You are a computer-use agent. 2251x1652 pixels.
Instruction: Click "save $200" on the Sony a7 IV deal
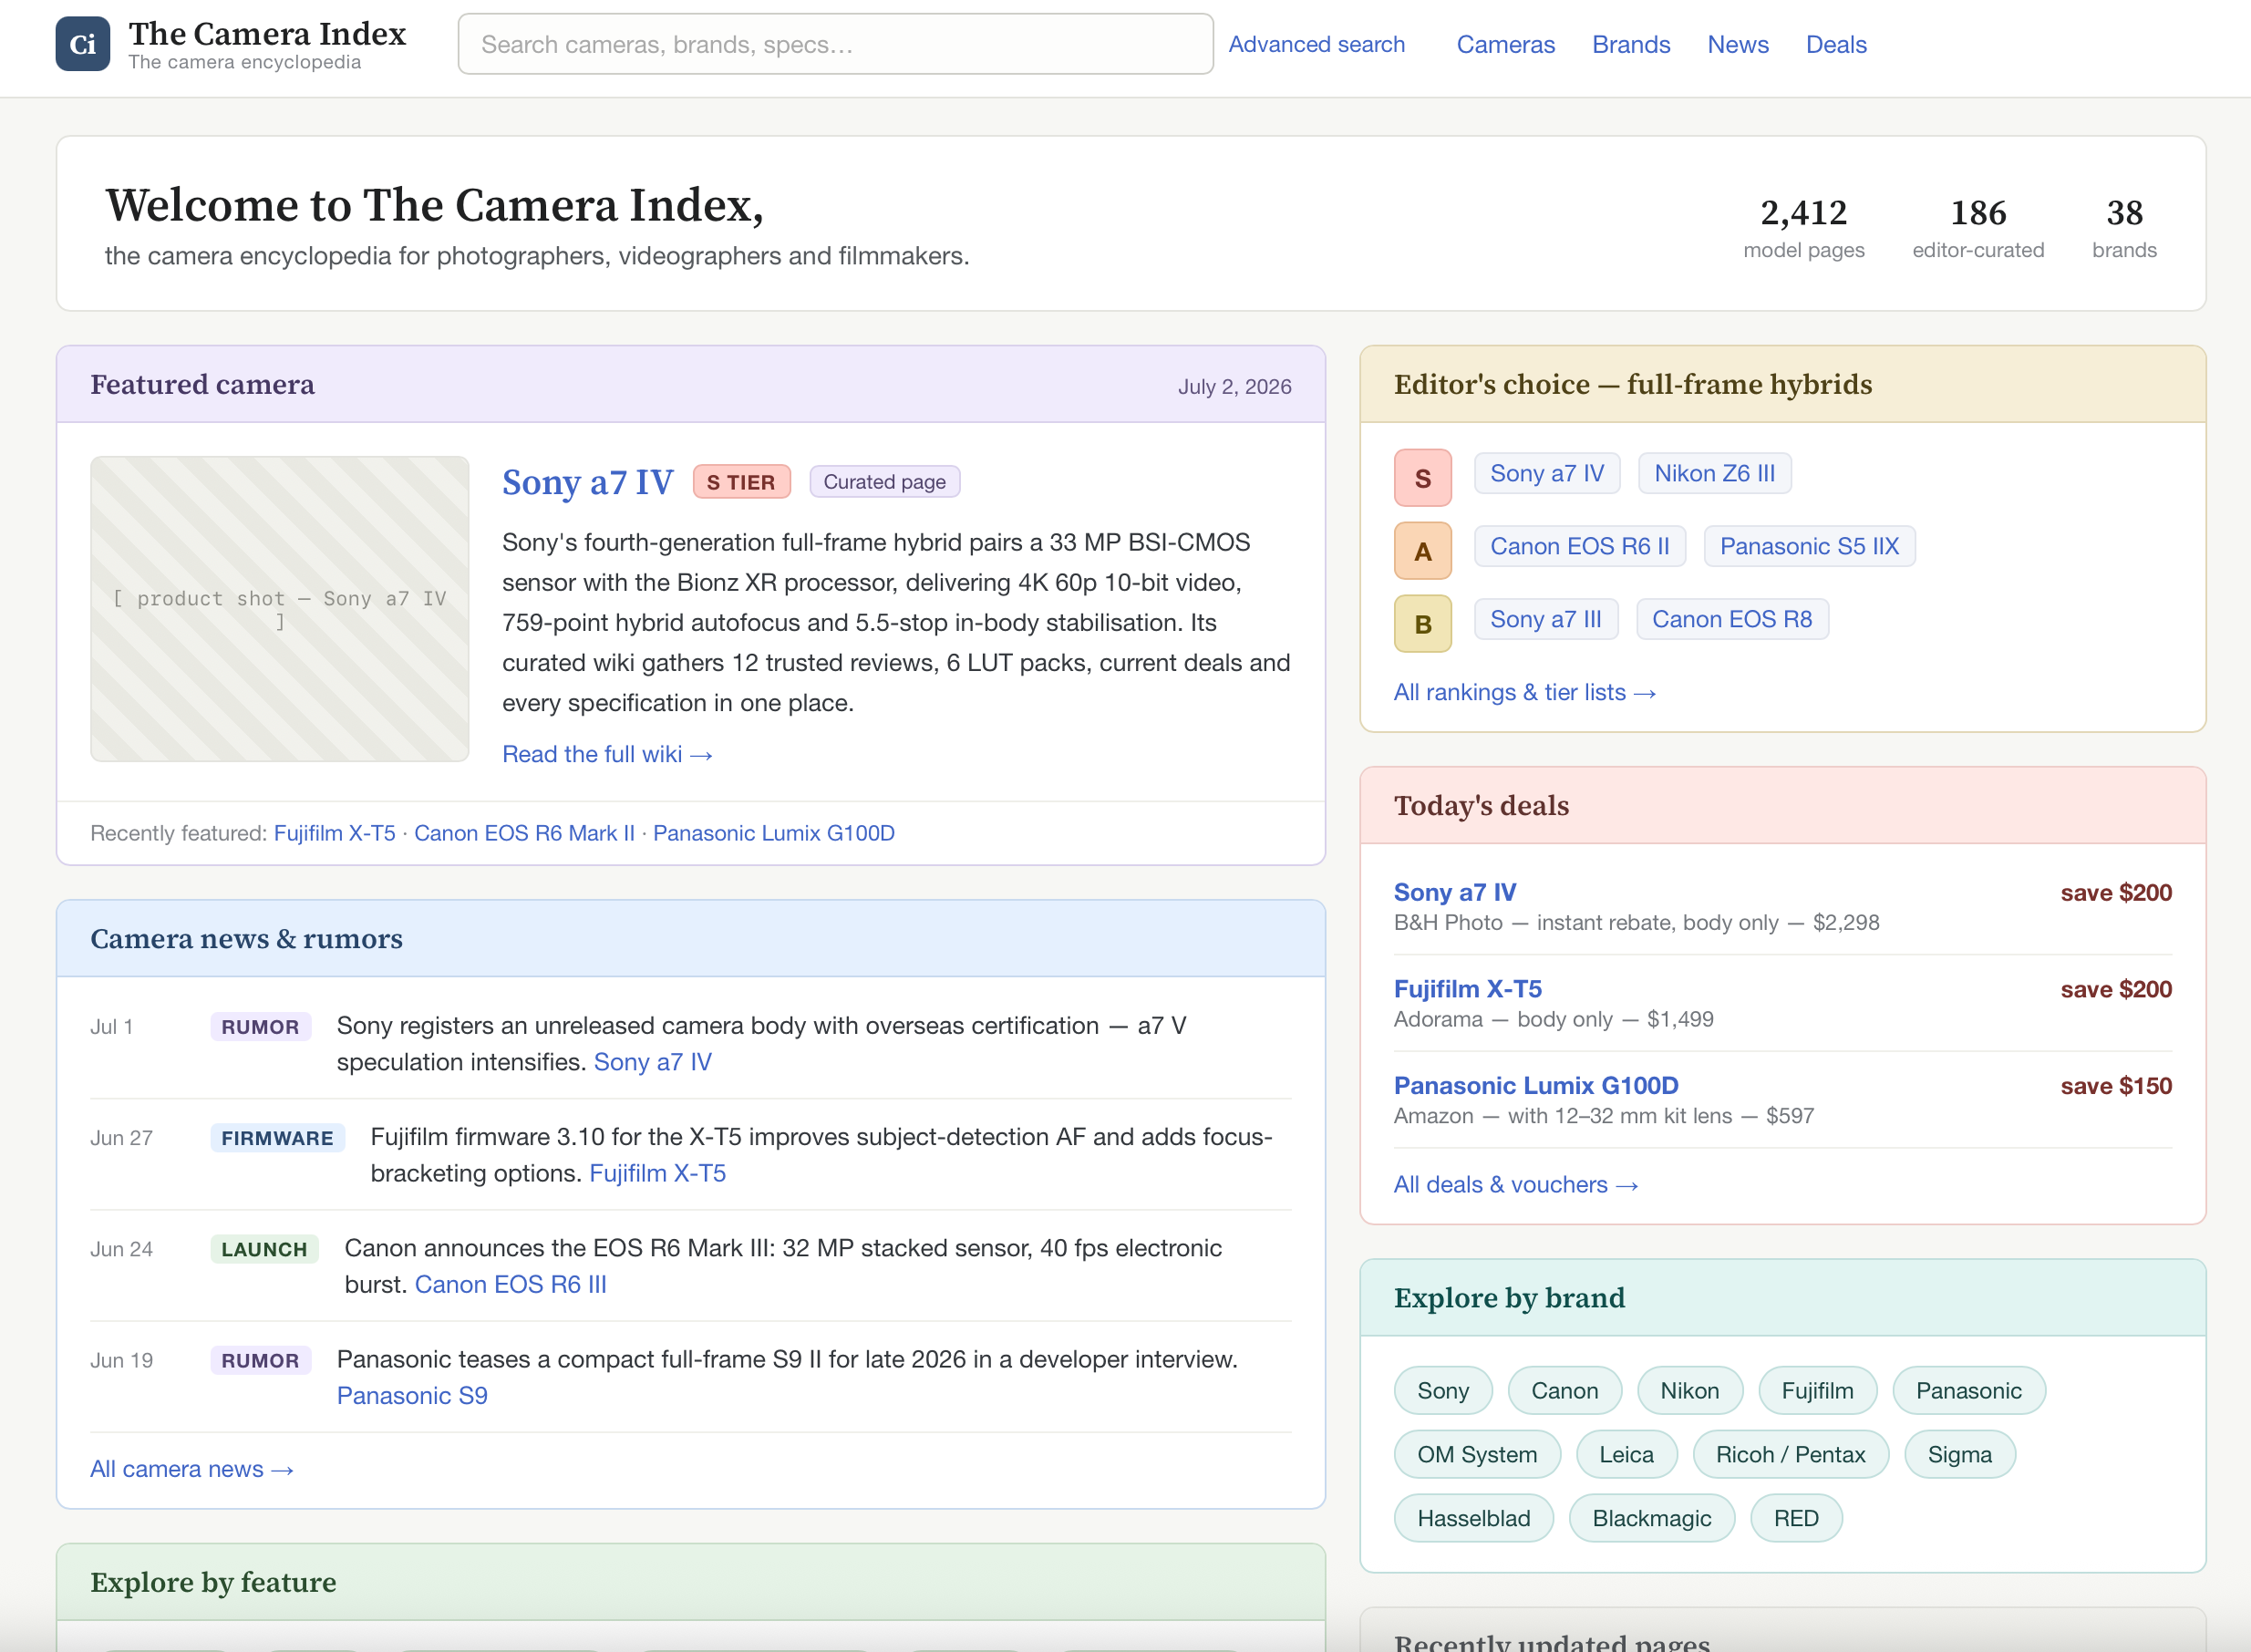(2116, 892)
